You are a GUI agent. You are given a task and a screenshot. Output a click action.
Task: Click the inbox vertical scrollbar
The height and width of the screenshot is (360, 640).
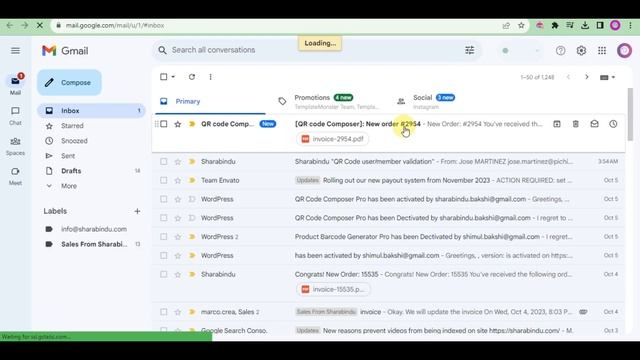(630, 114)
